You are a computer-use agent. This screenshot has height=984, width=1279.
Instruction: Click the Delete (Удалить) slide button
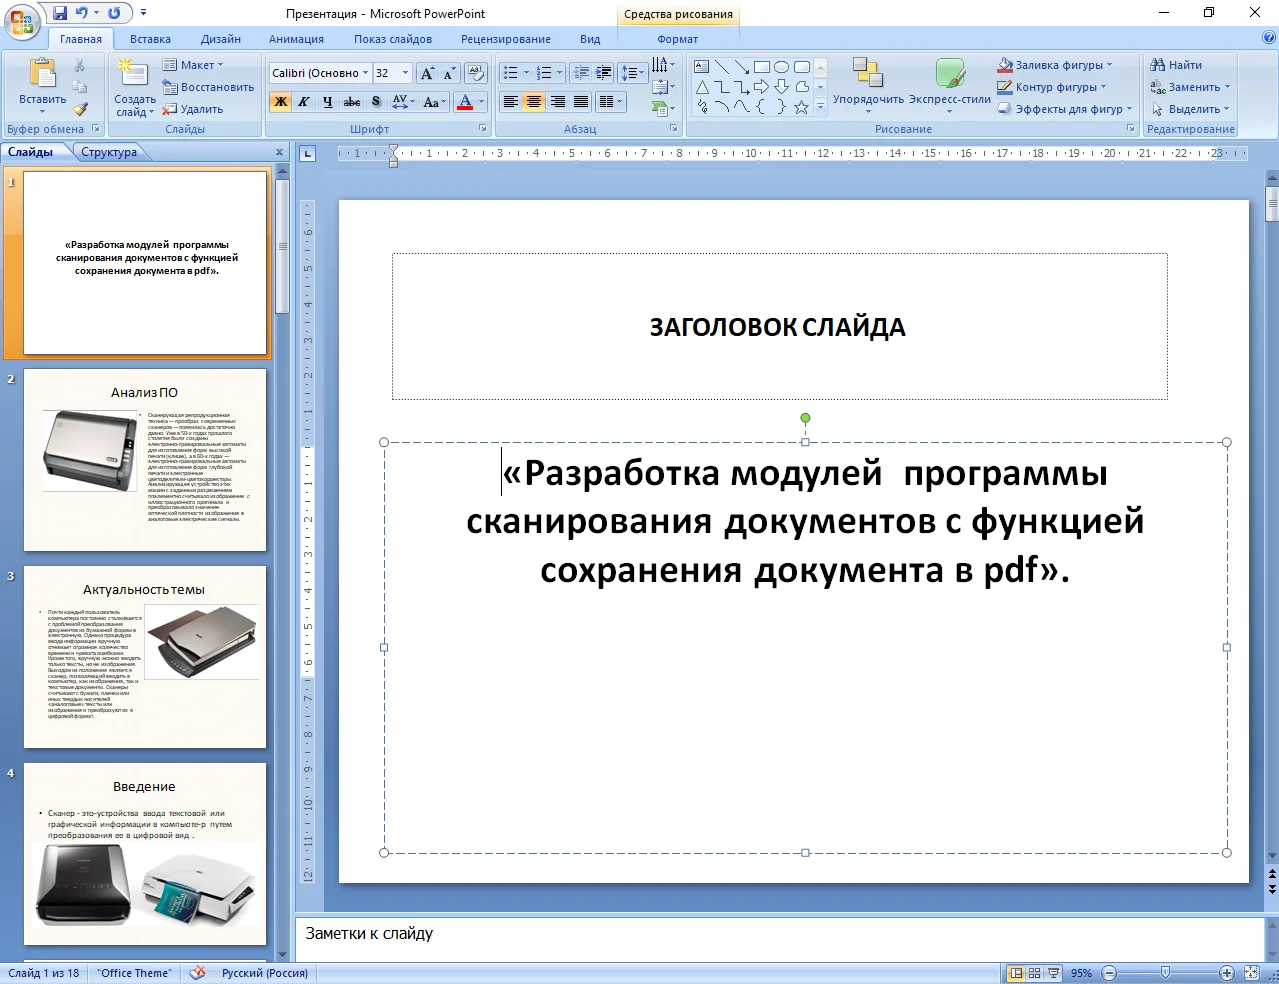tap(193, 109)
